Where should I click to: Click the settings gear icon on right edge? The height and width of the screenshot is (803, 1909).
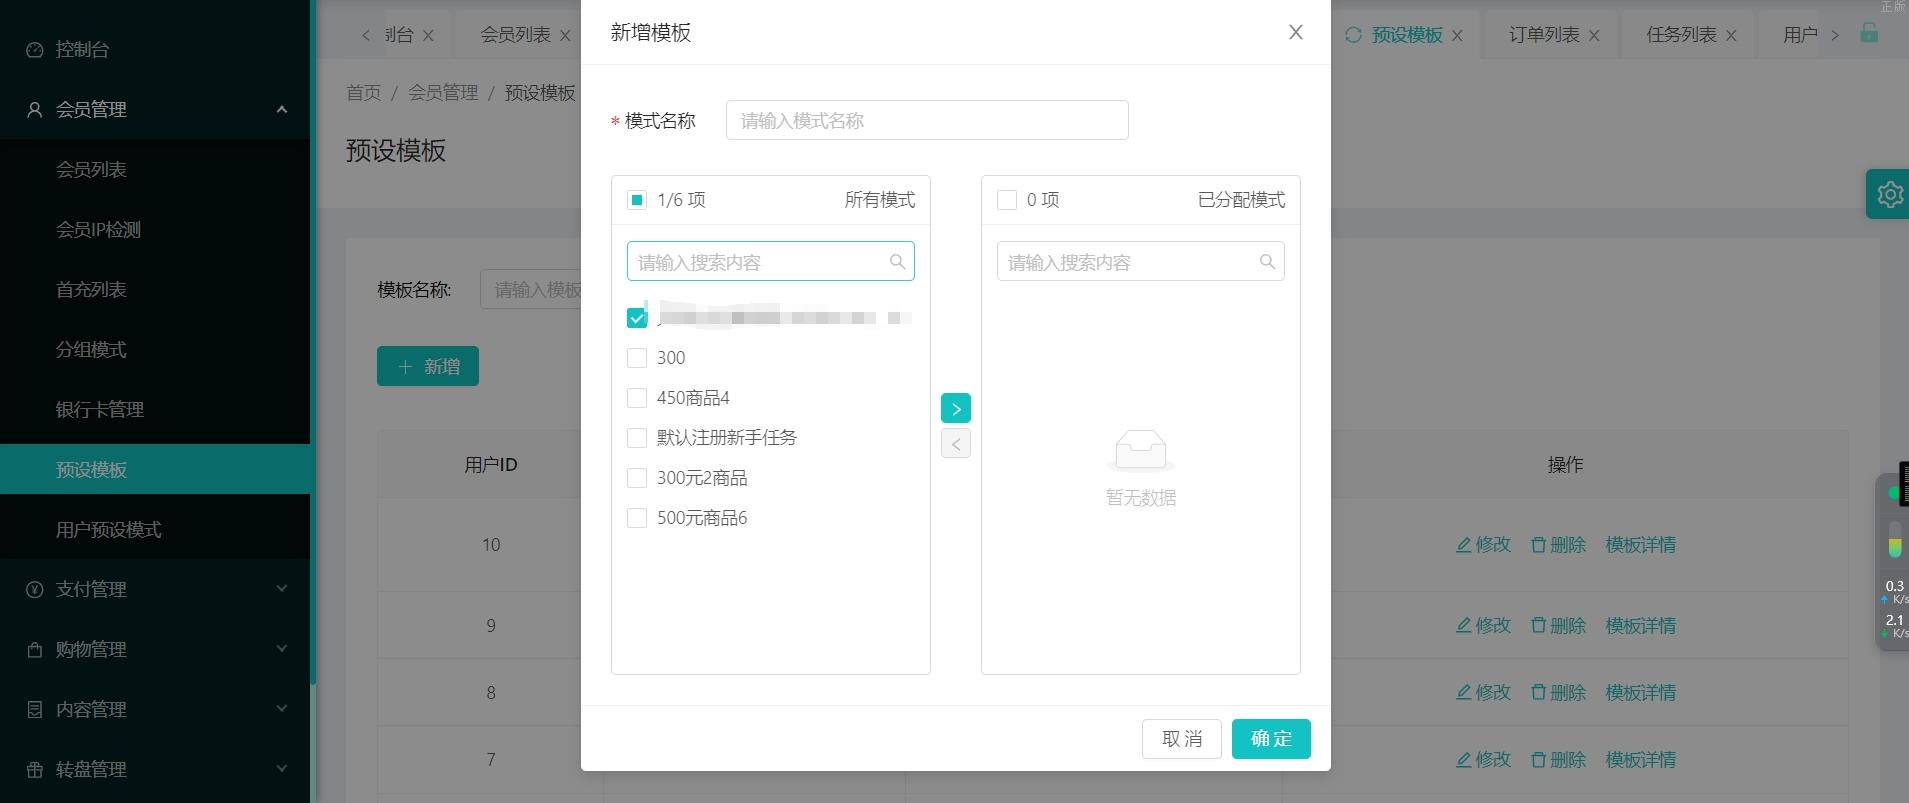pos(1889,194)
